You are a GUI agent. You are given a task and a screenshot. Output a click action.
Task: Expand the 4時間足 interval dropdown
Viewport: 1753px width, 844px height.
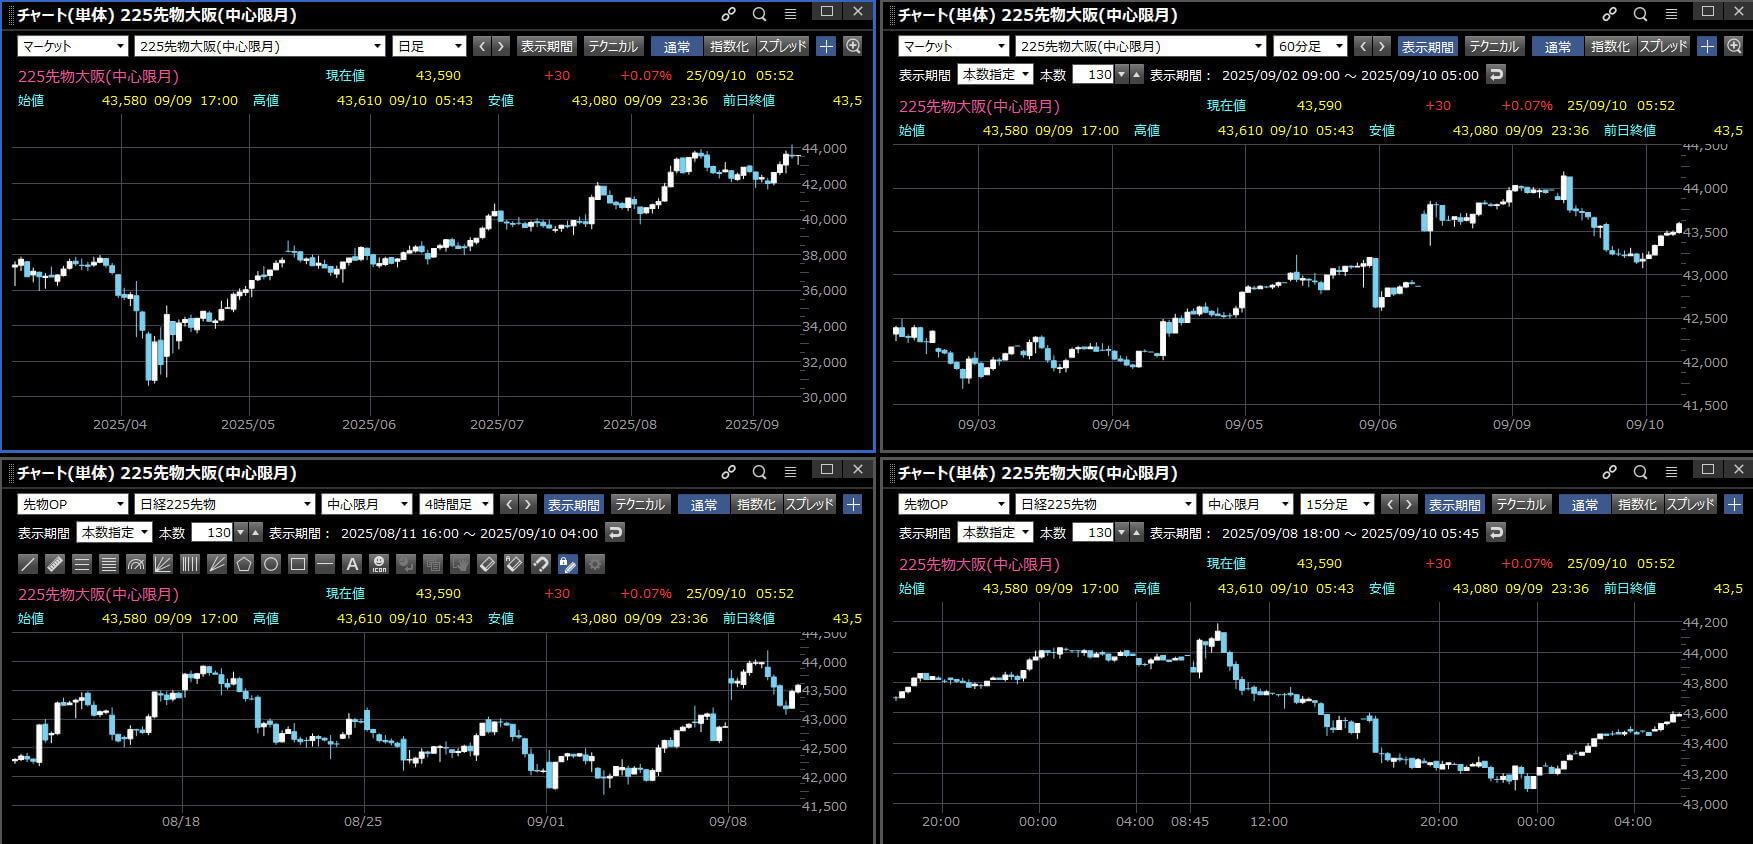[456, 504]
